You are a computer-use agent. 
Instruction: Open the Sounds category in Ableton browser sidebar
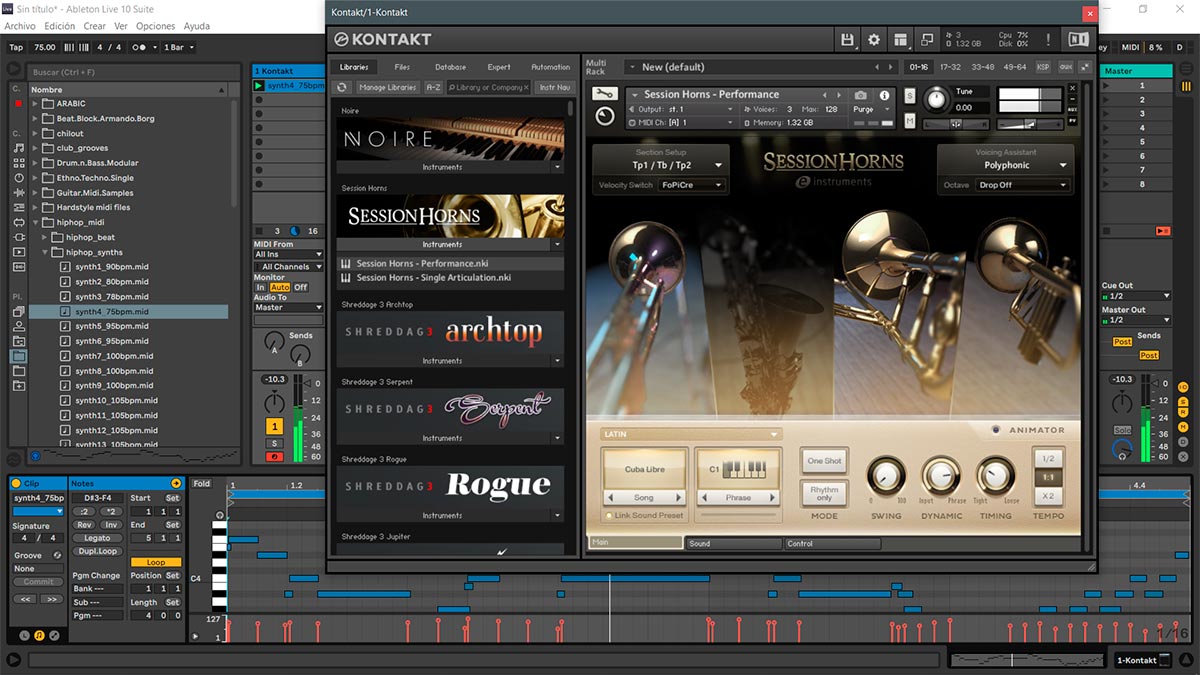[18, 147]
